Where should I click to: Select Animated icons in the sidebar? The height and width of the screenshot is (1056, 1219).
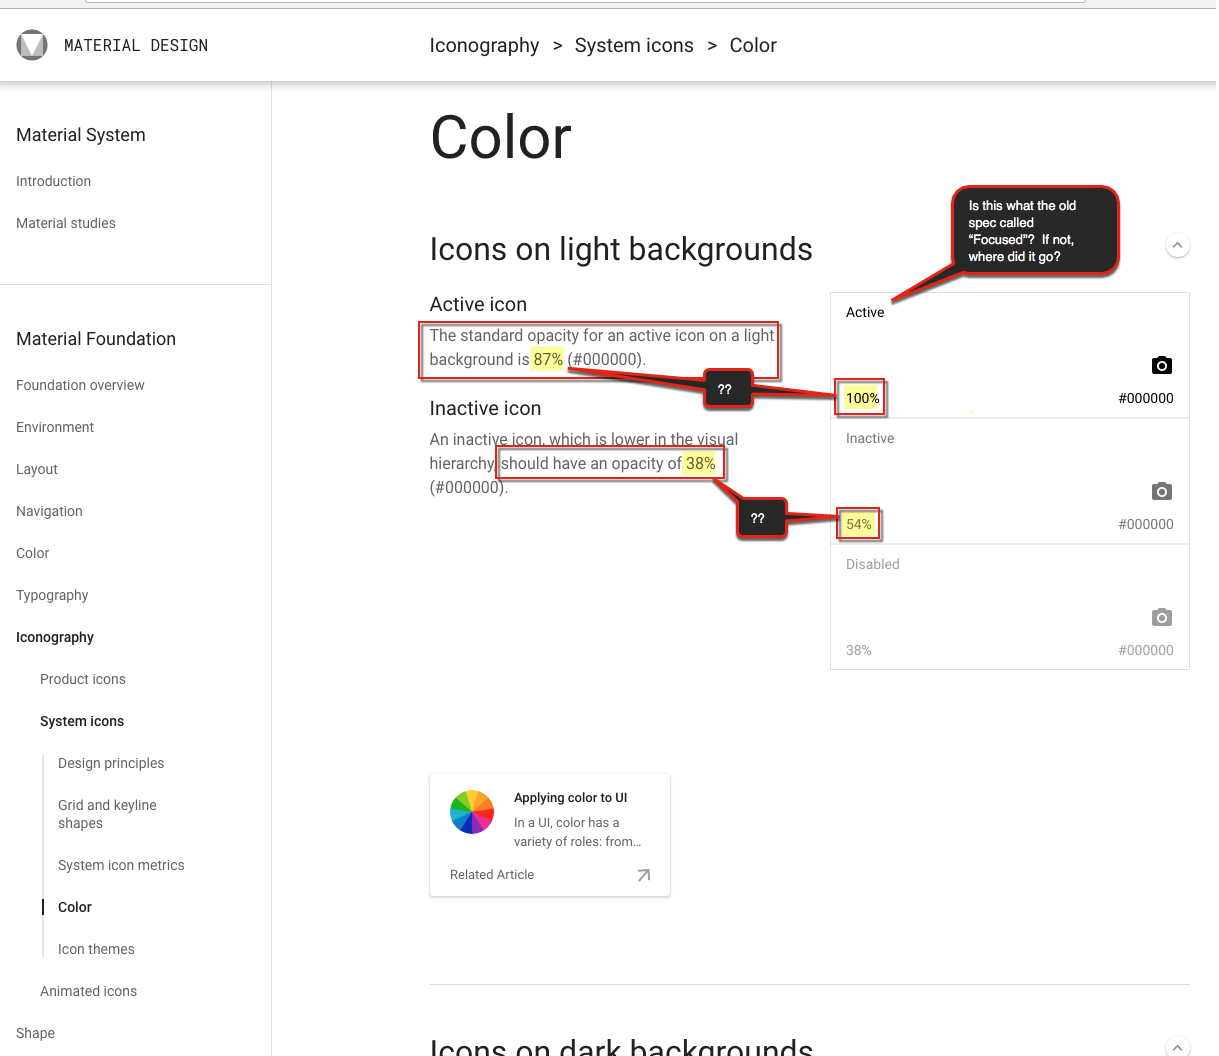pos(88,991)
